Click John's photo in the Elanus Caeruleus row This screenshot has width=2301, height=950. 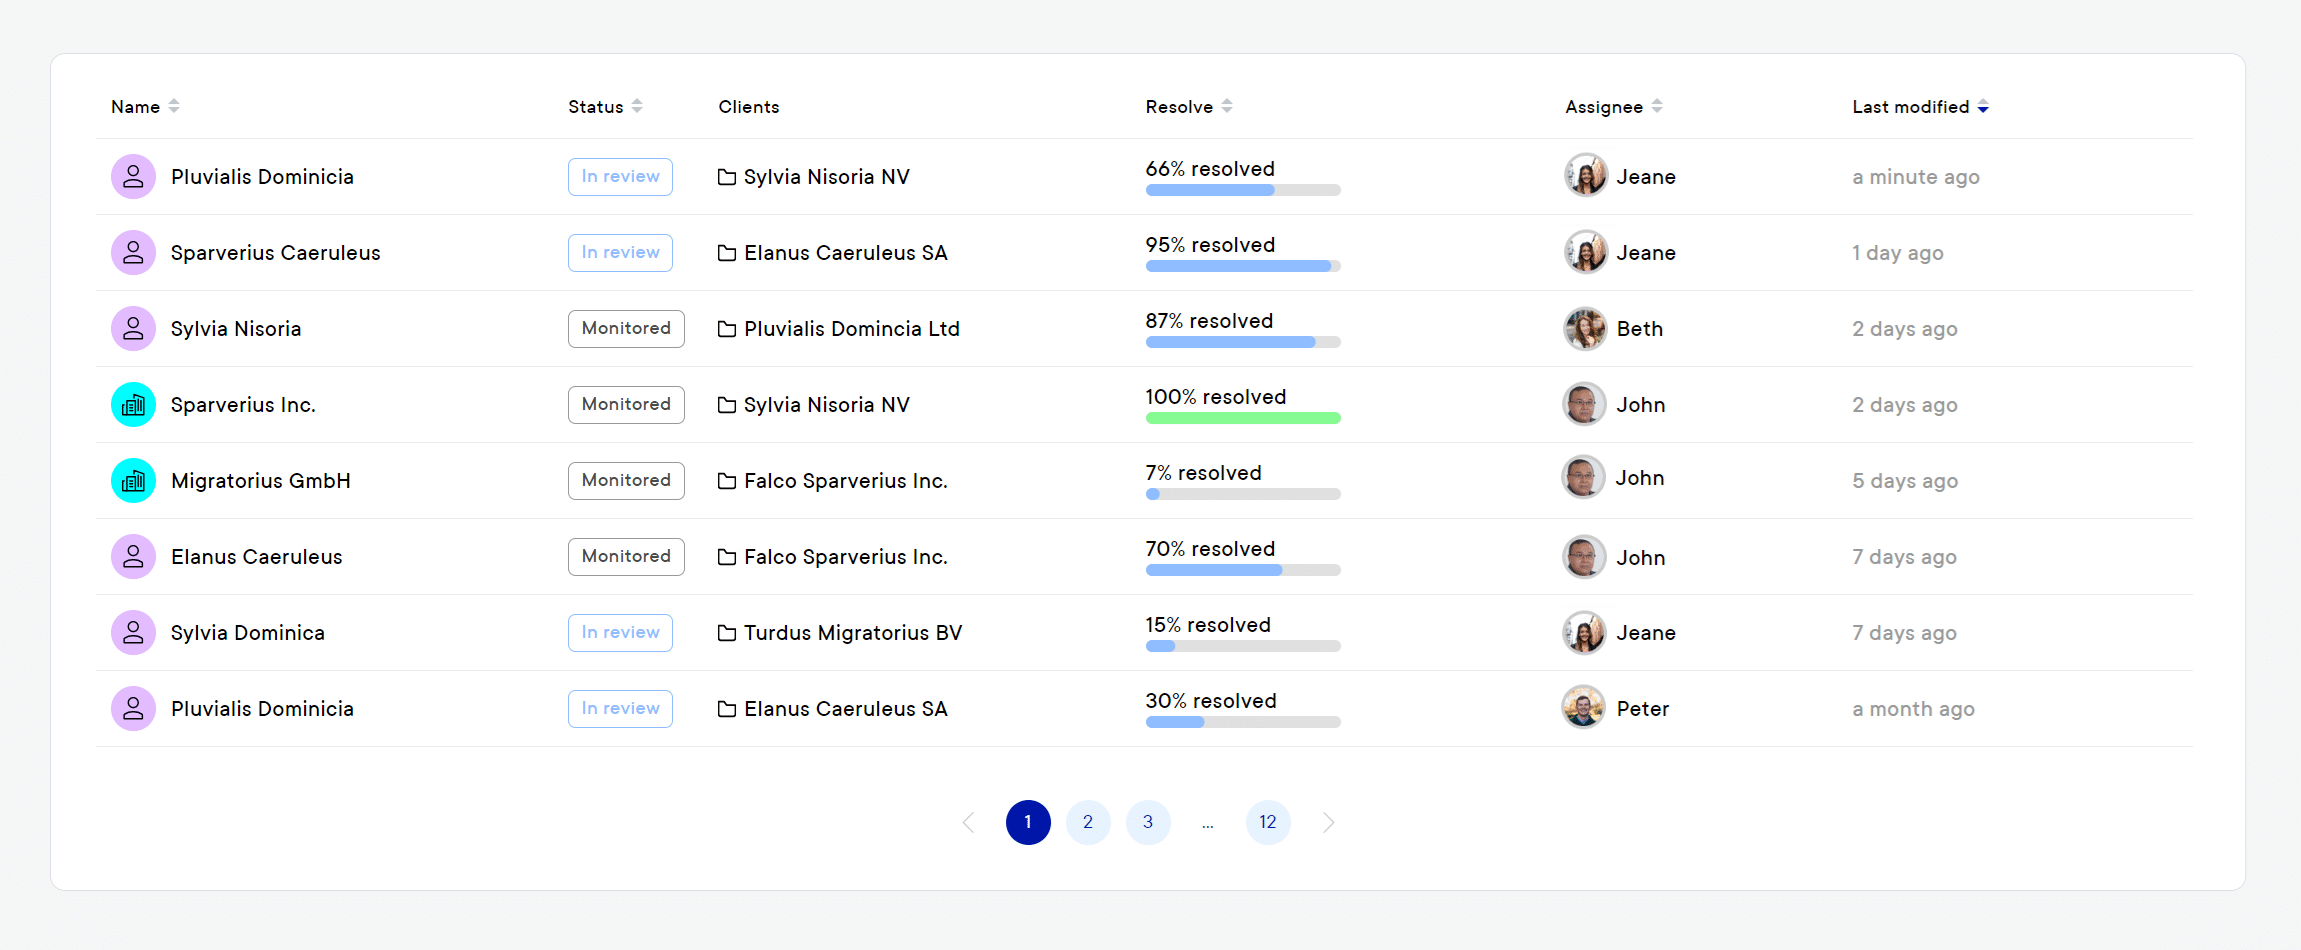click(x=1584, y=557)
